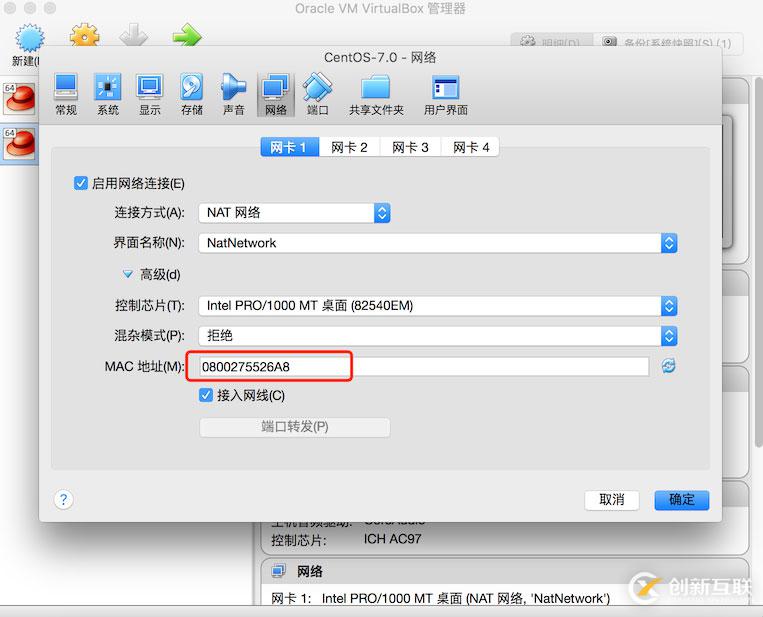Select the 网络 (Network) settings section
The image size is (763, 617).
[276, 94]
